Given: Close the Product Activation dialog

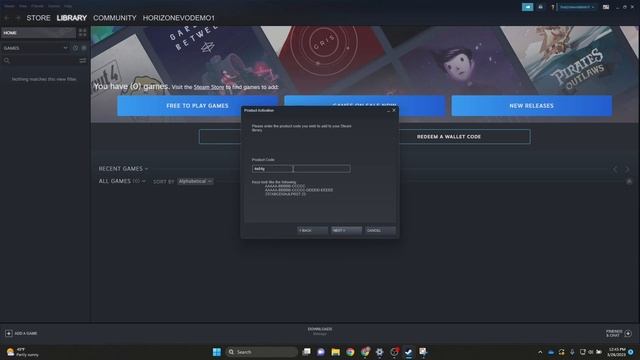Looking at the screenshot, I should point(394,110).
